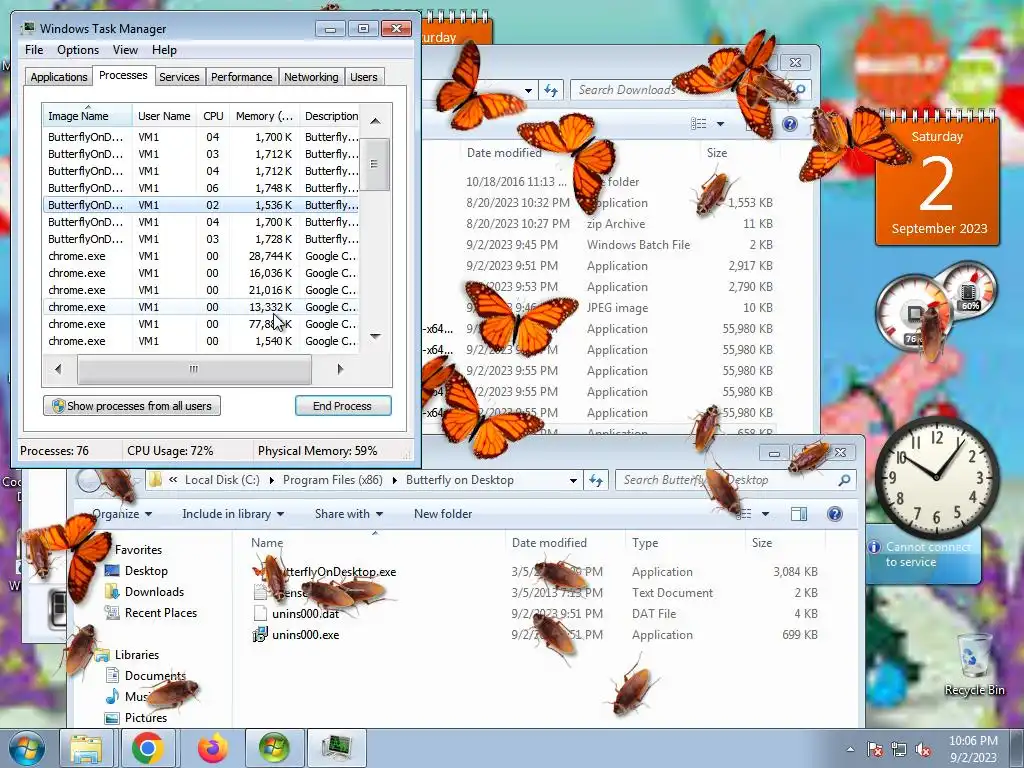Toggle the preview pane icon in Butterfly on Desktop window
Image resolution: width=1024 pixels, height=768 pixels.
[x=799, y=514]
